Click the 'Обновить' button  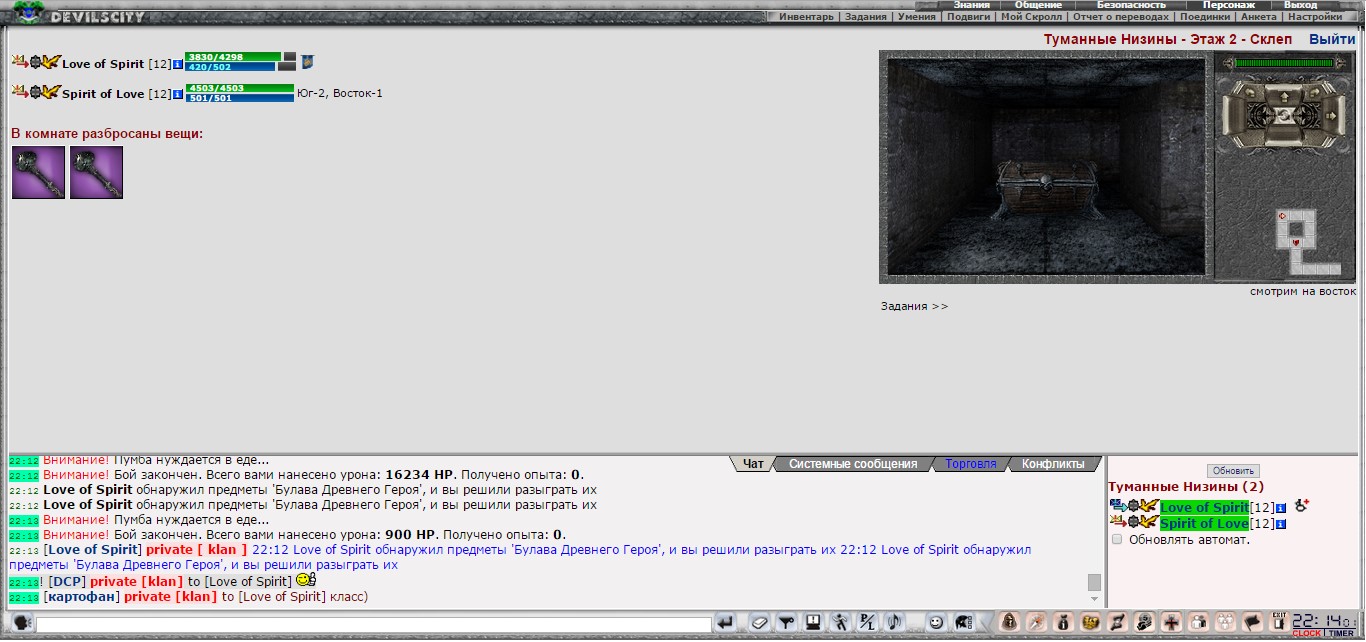pos(1233,471)
